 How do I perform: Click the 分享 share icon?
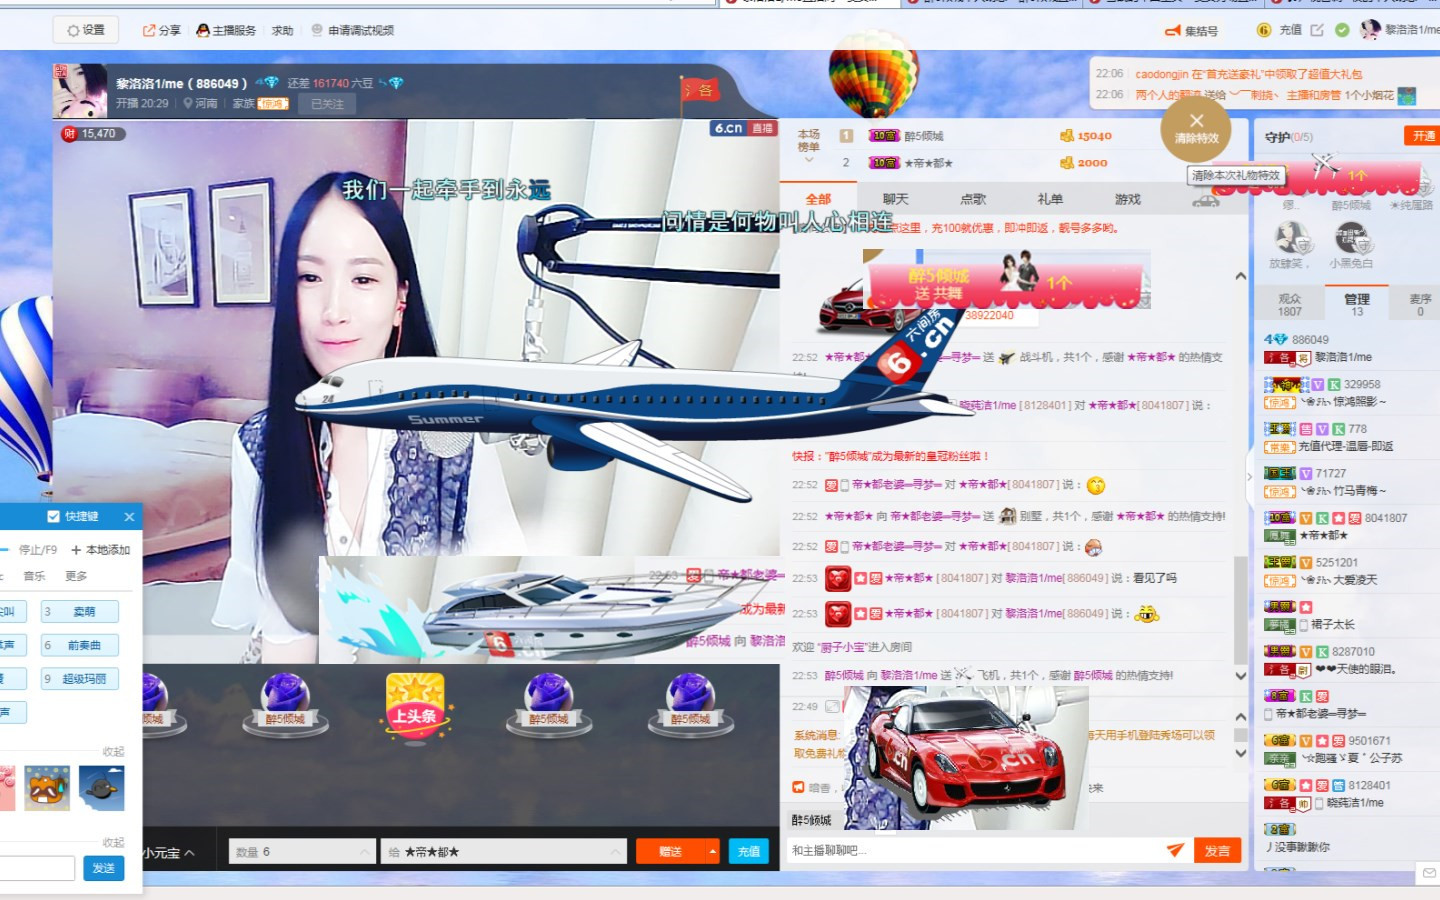tap(149, 30)
